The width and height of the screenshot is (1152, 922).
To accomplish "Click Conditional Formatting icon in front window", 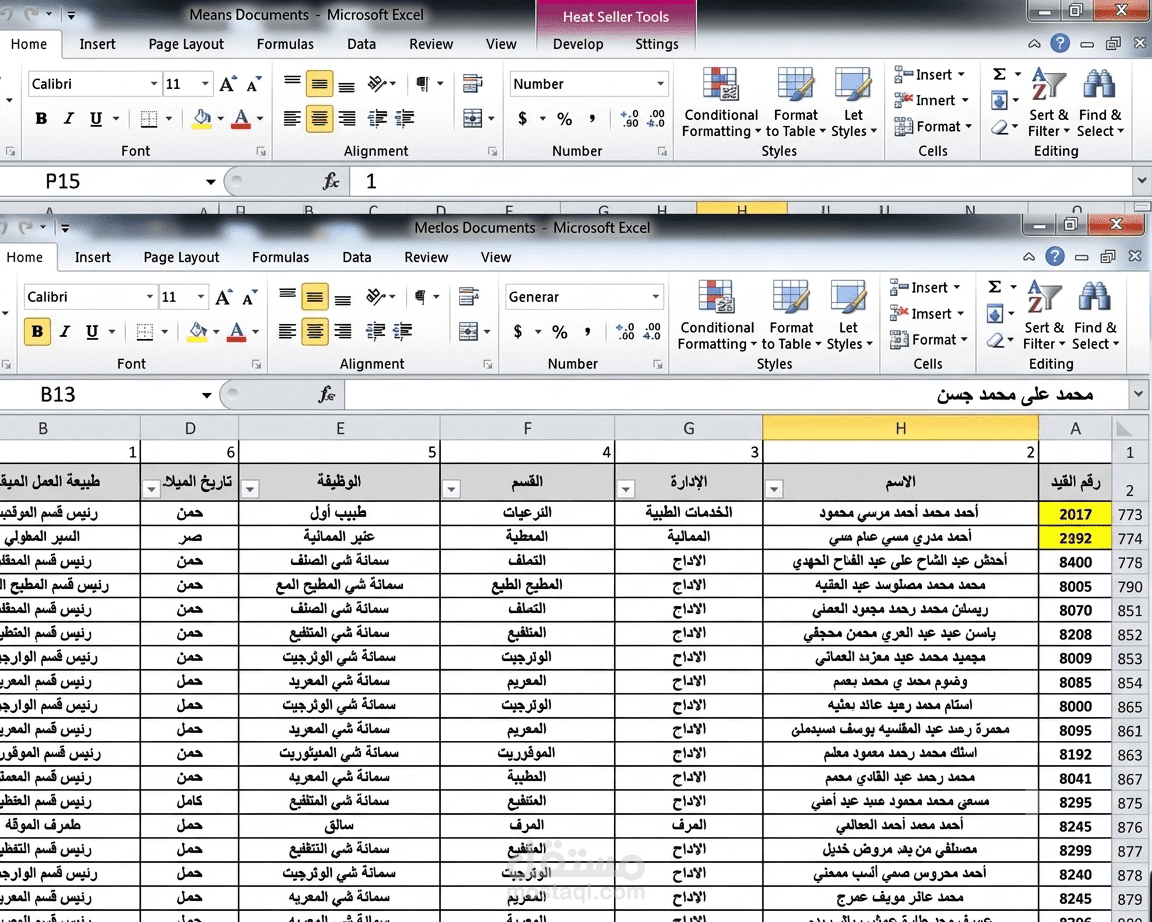I will [x=716, y=296].
